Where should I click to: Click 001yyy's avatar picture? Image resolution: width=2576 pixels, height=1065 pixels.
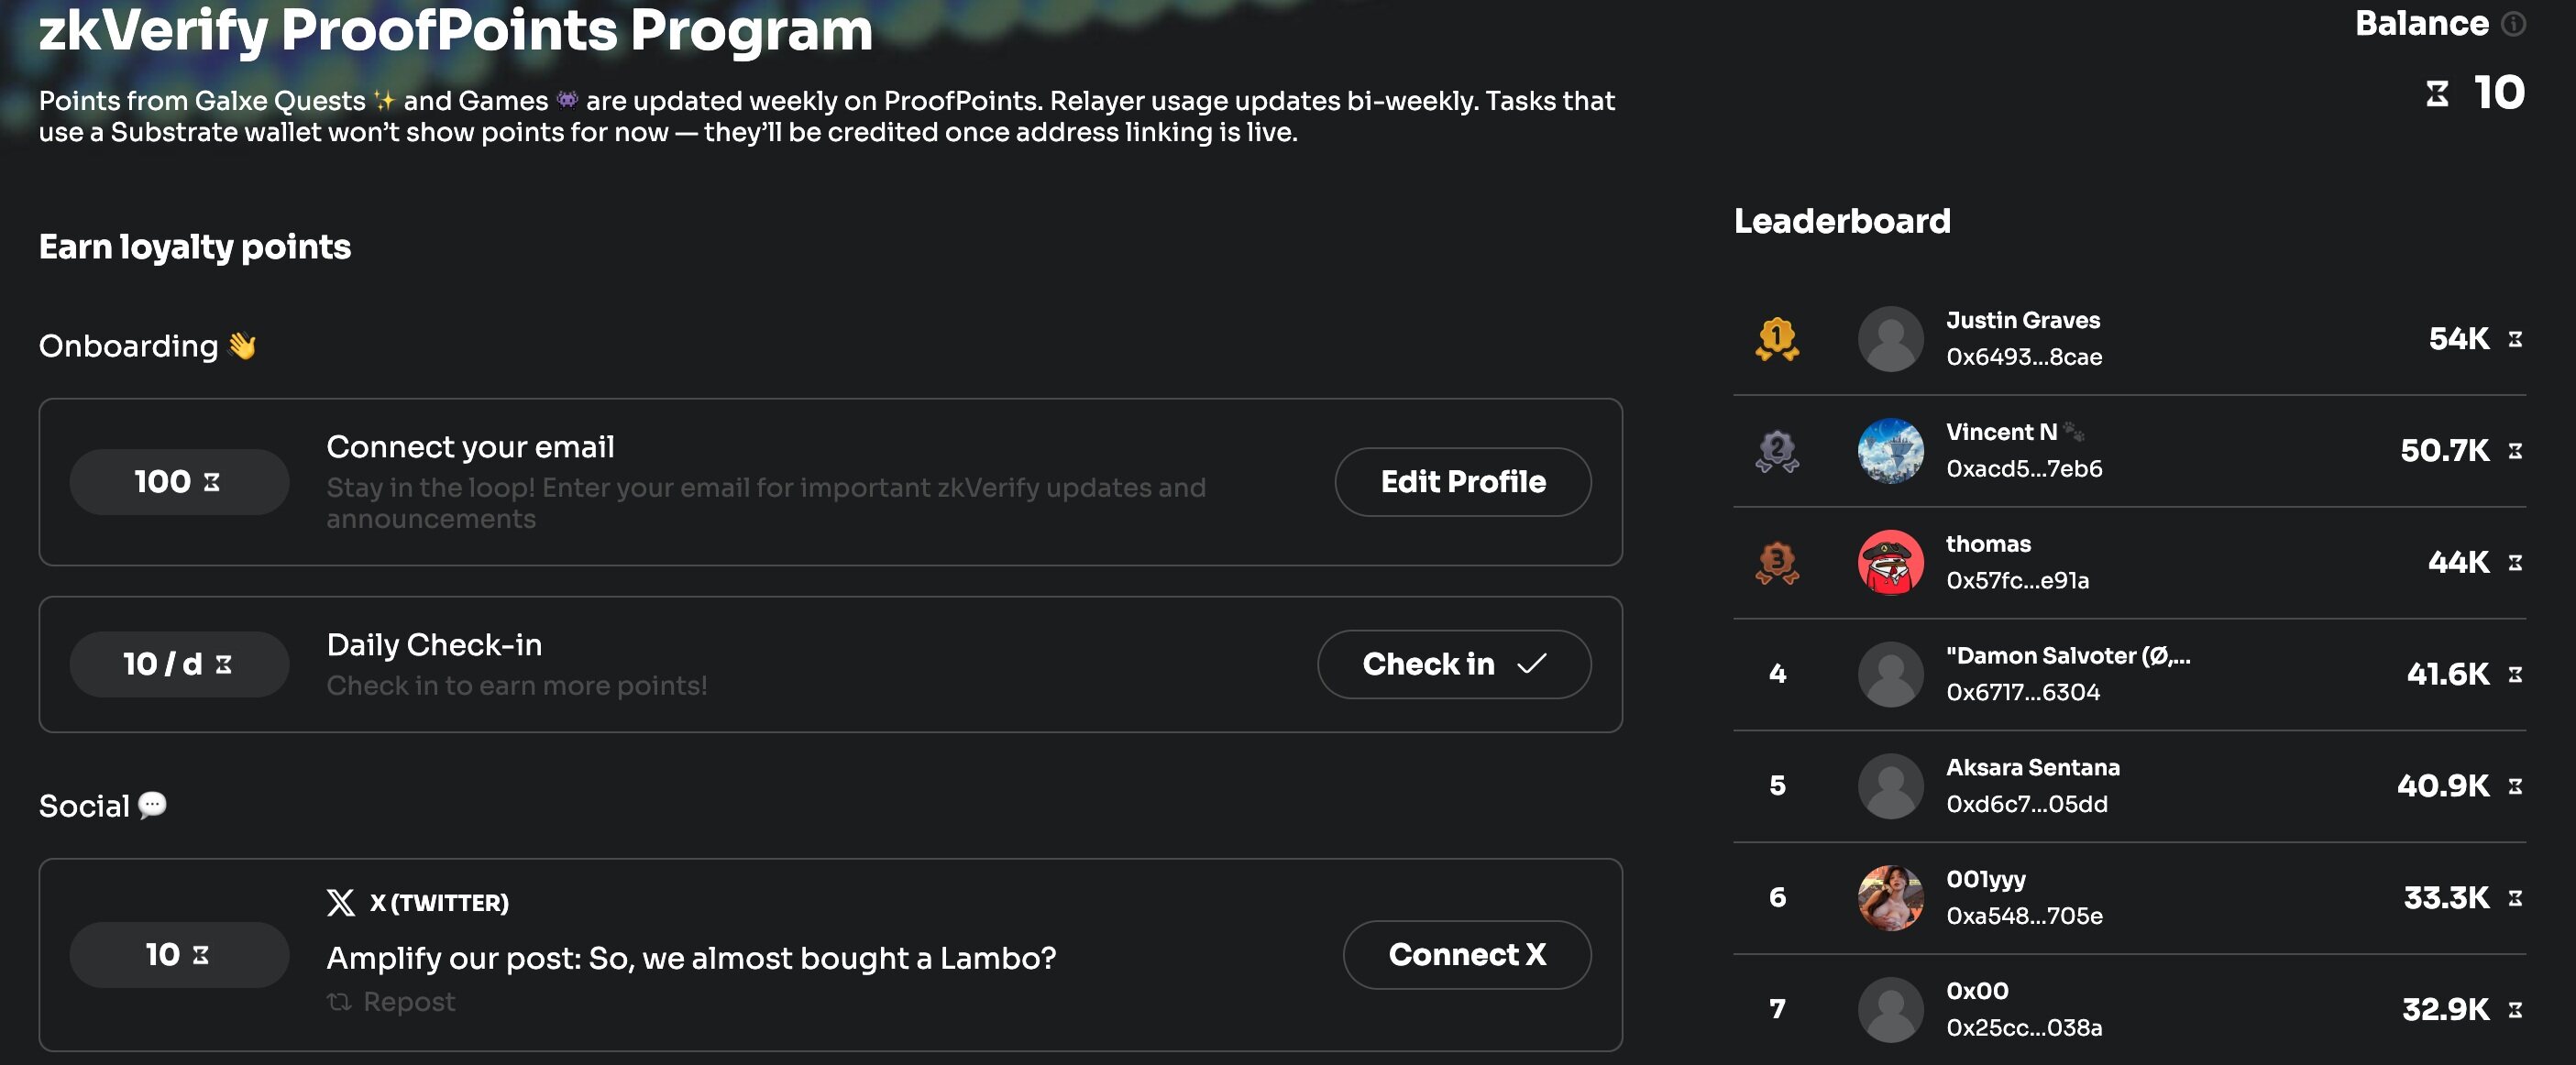1890,898
